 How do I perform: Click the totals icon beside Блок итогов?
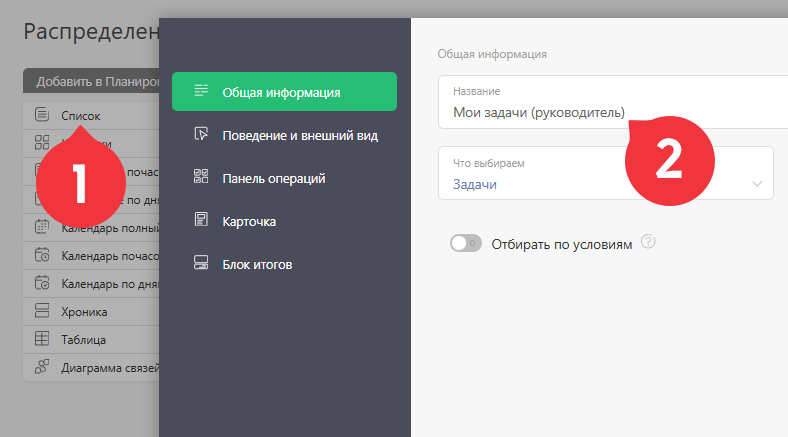pos(201,263)
